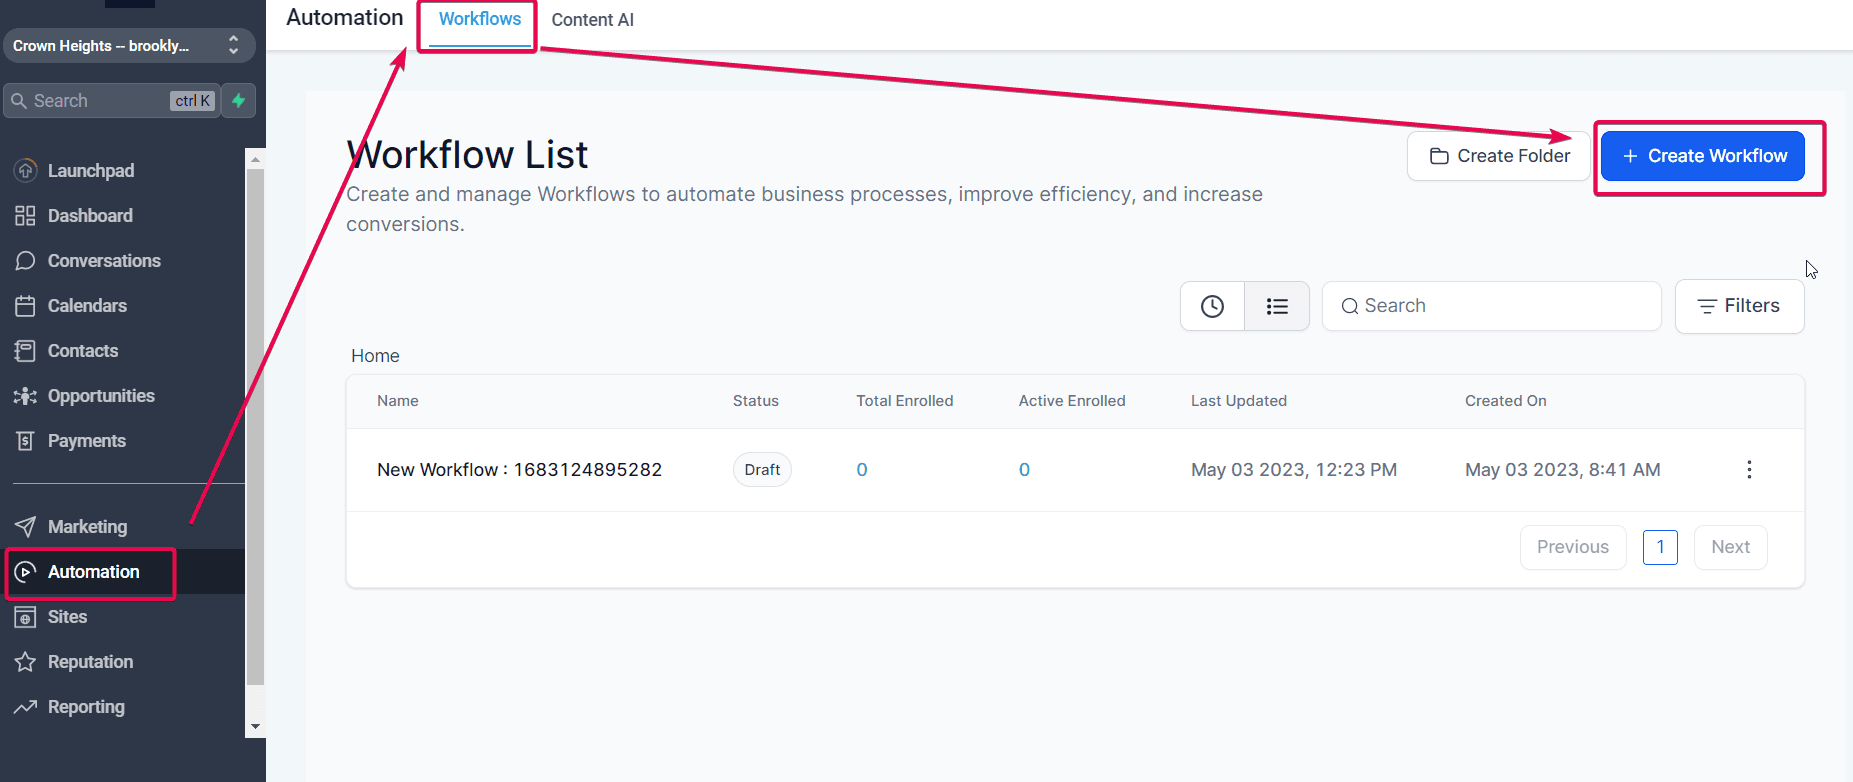This screenshot has width=1853, height=782.
Task: Open the Launchpad sidebar icon
Action: (x=25, y=170)
